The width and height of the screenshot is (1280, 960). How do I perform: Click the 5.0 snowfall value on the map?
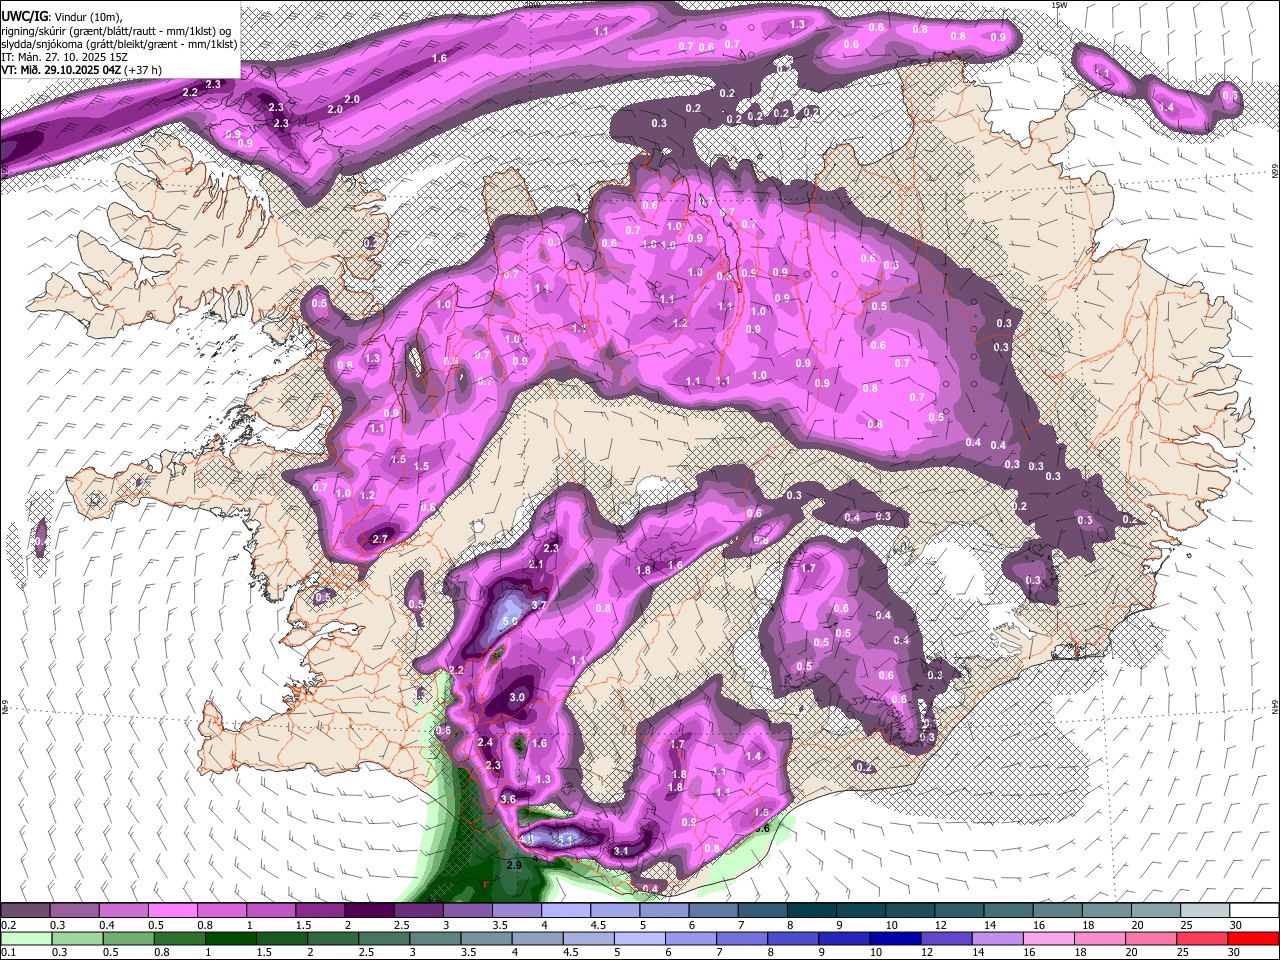pos(510,621)
